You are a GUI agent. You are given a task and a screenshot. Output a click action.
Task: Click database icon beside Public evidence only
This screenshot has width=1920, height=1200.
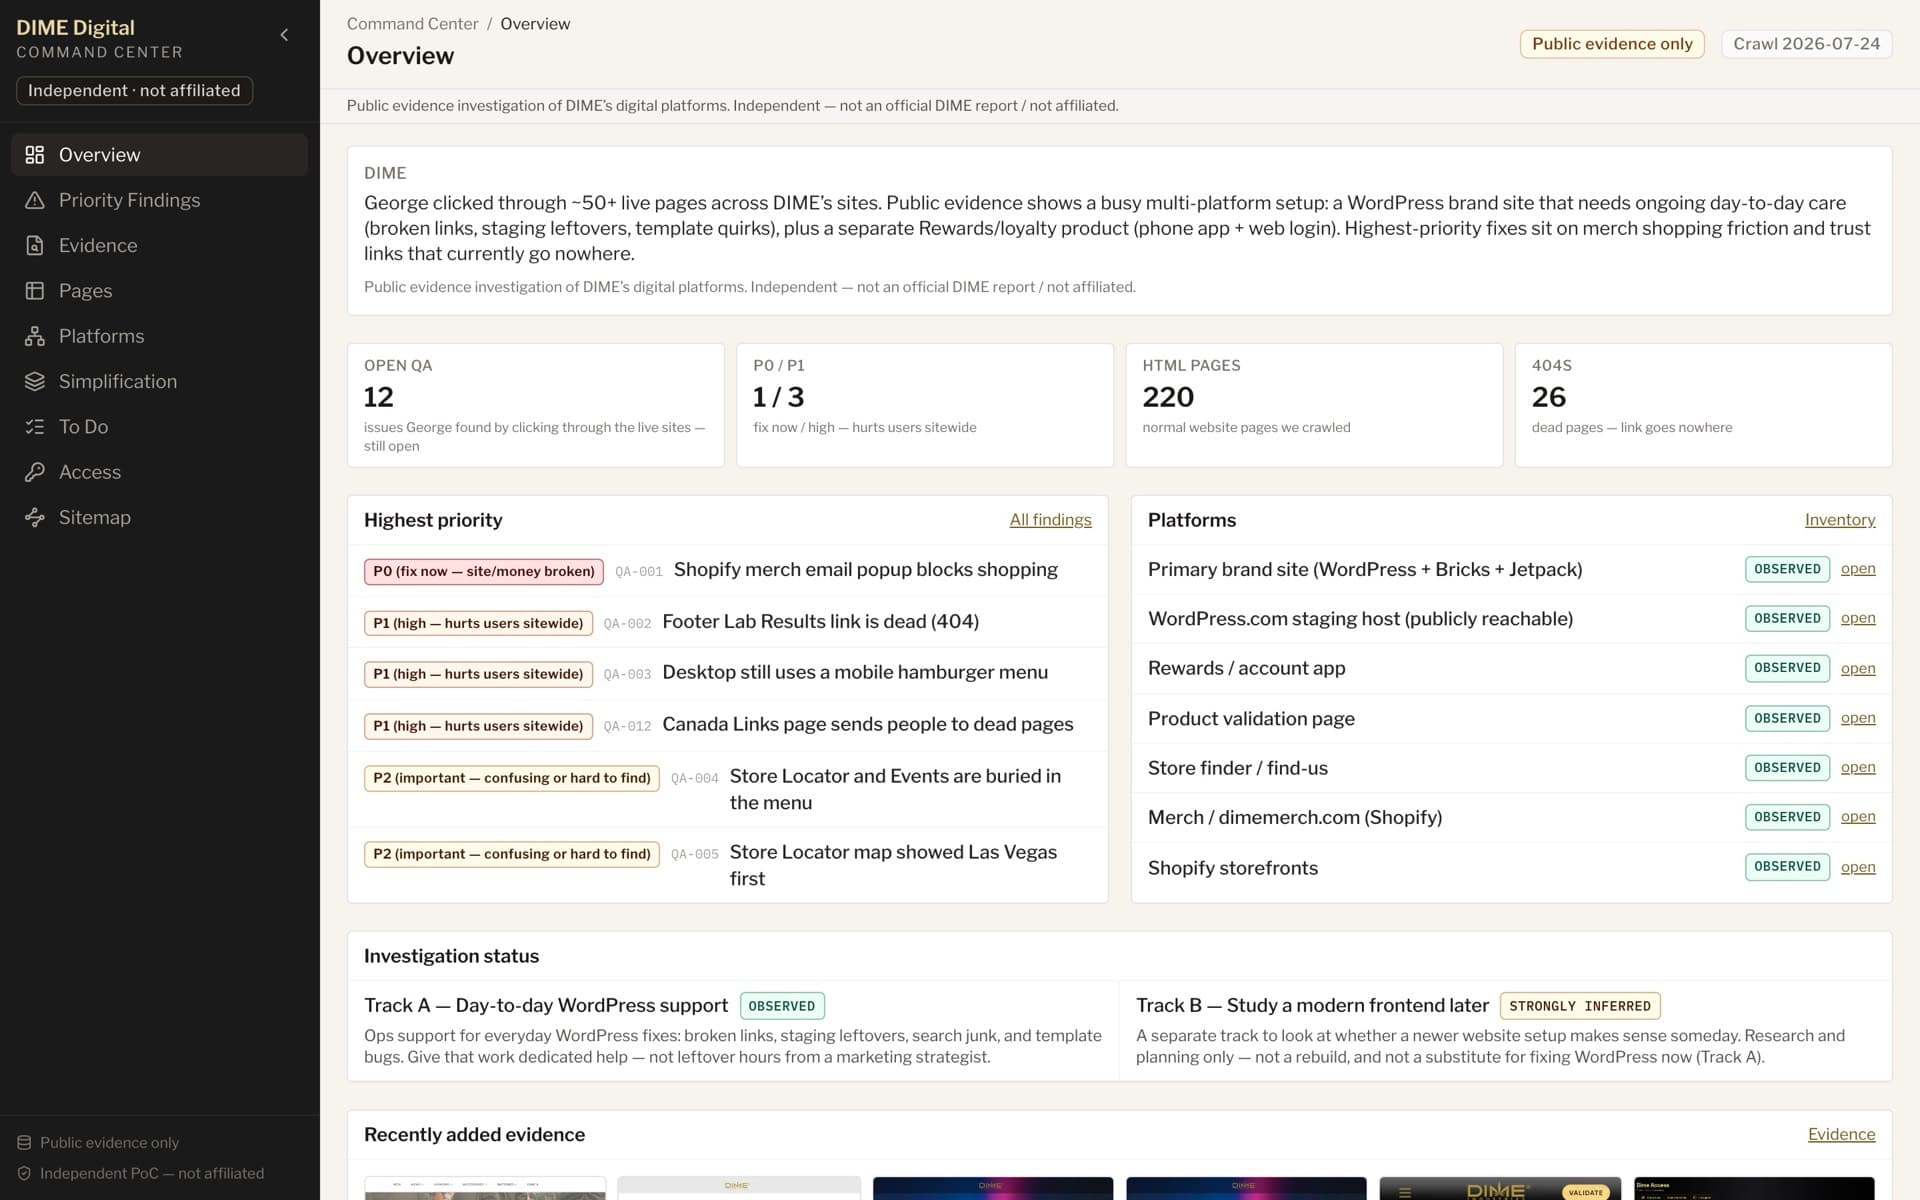click(x=24, y=1142)
